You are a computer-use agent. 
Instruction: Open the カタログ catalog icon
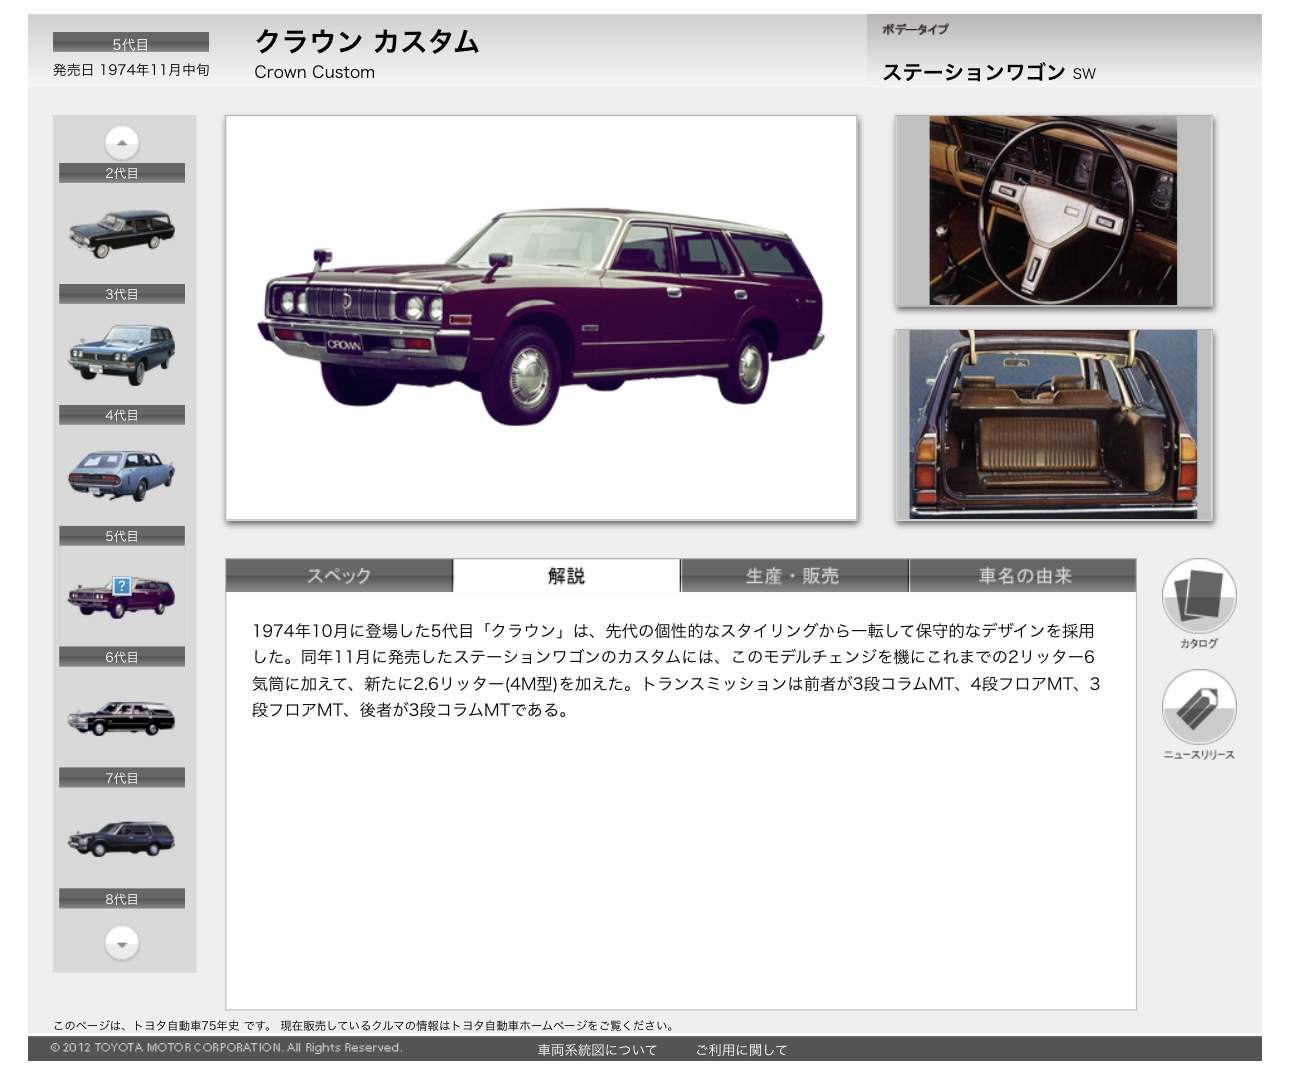click(x=1198, y=597)
